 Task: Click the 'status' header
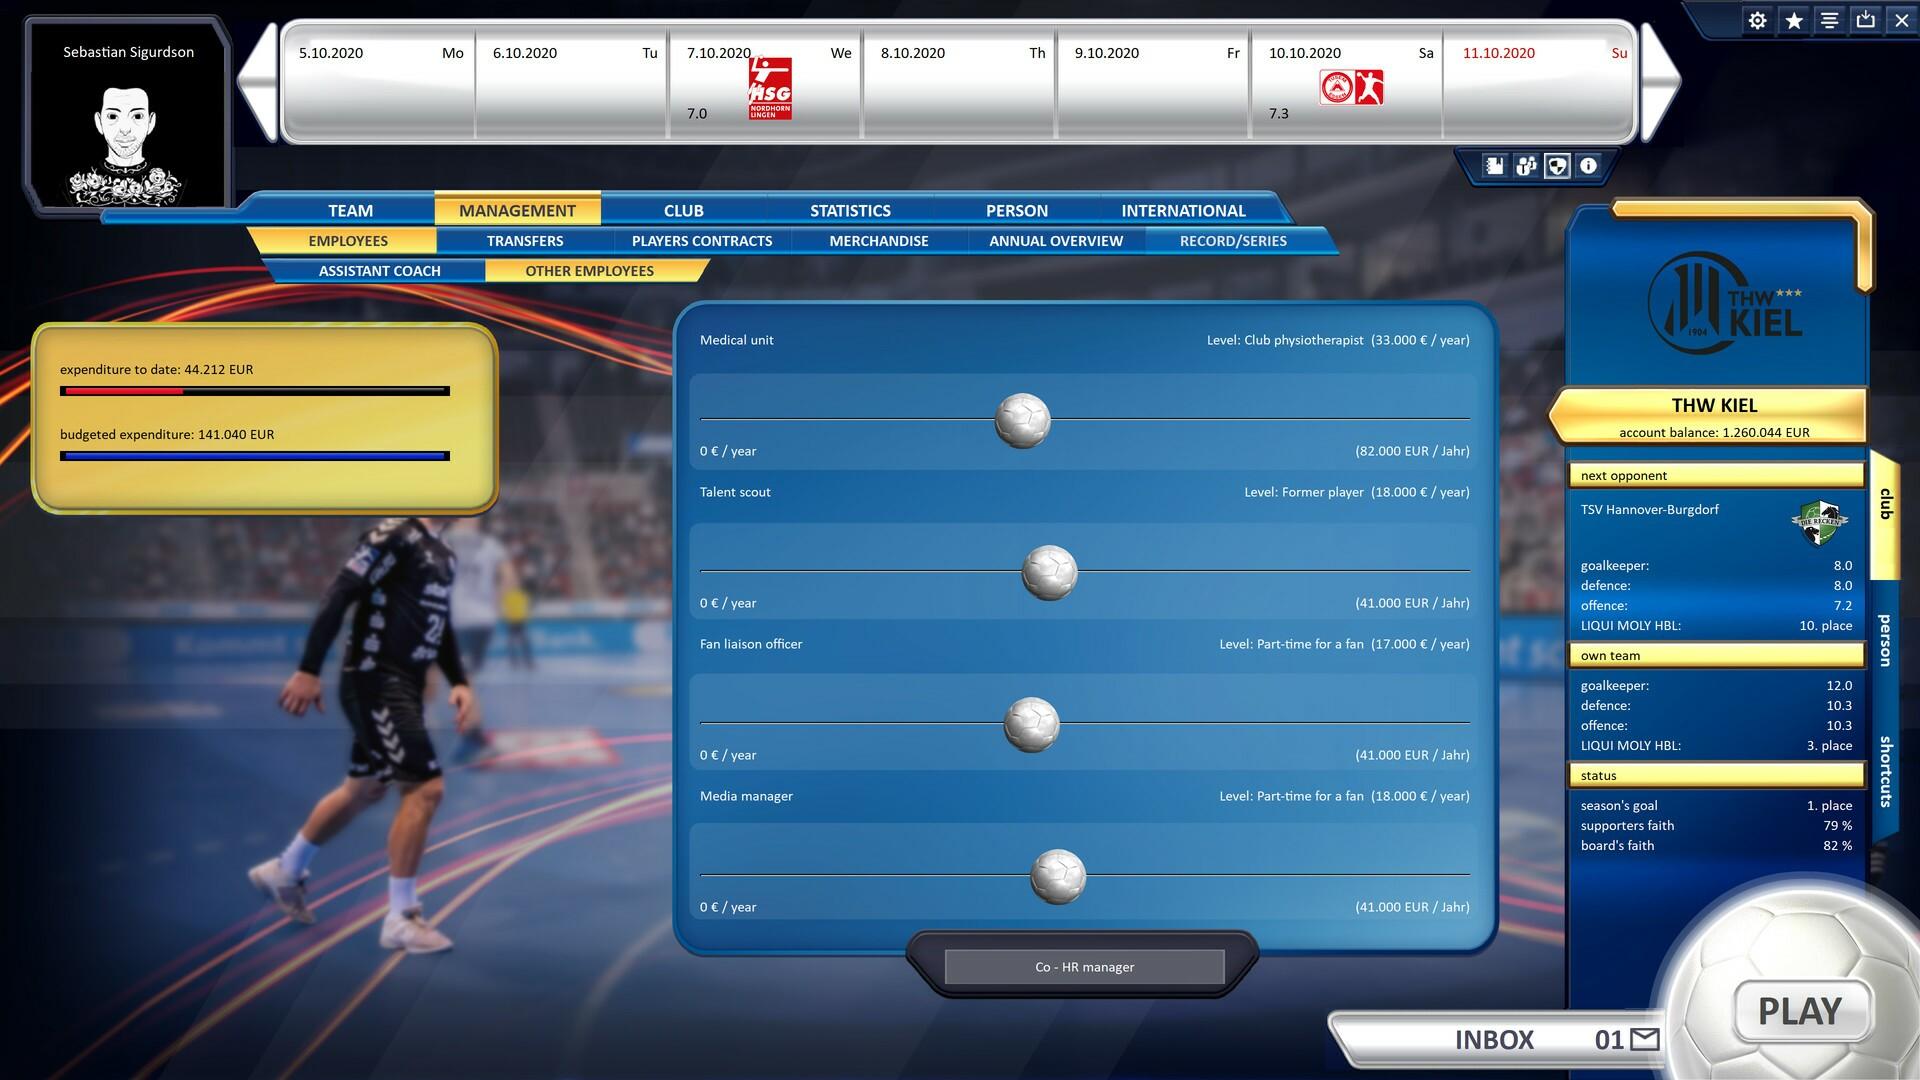(x=1716, y=776)
